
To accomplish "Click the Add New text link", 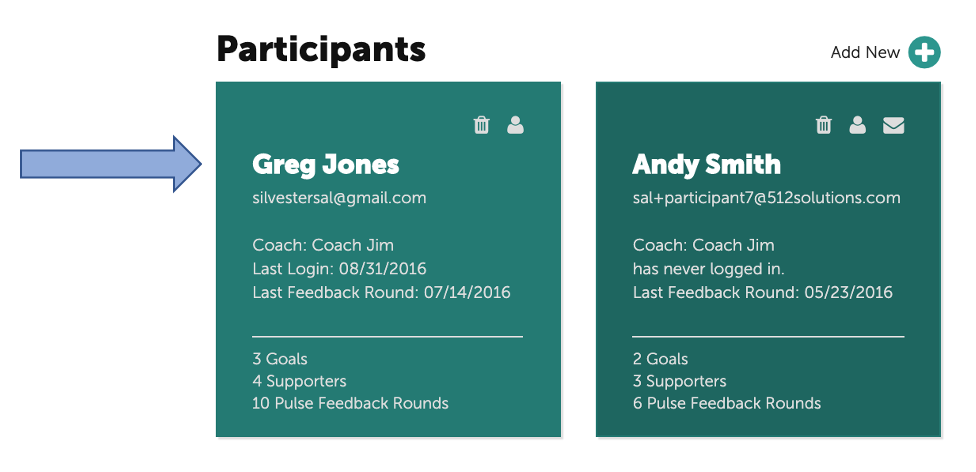I will tap(865, 52).
